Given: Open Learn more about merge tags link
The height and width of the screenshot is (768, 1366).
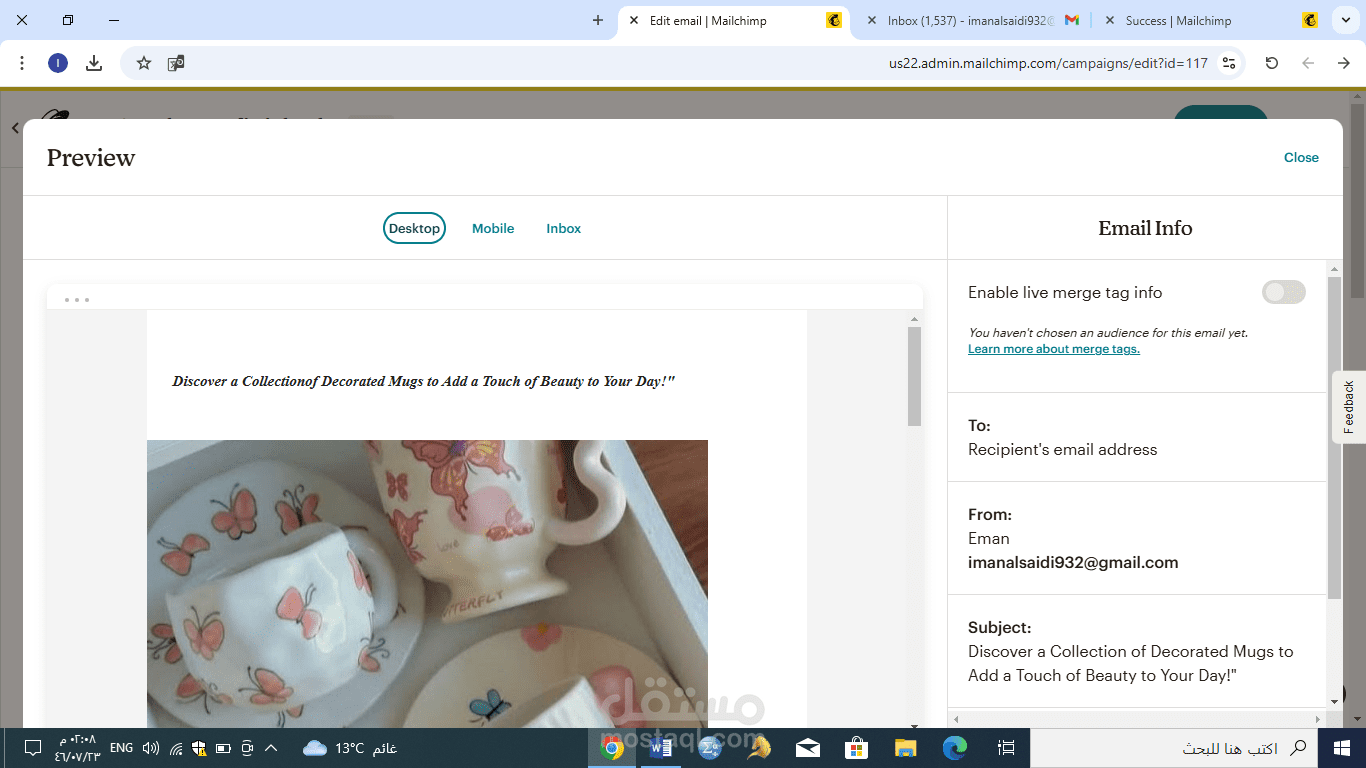Looking at the screenshot, I should 1054,349.
